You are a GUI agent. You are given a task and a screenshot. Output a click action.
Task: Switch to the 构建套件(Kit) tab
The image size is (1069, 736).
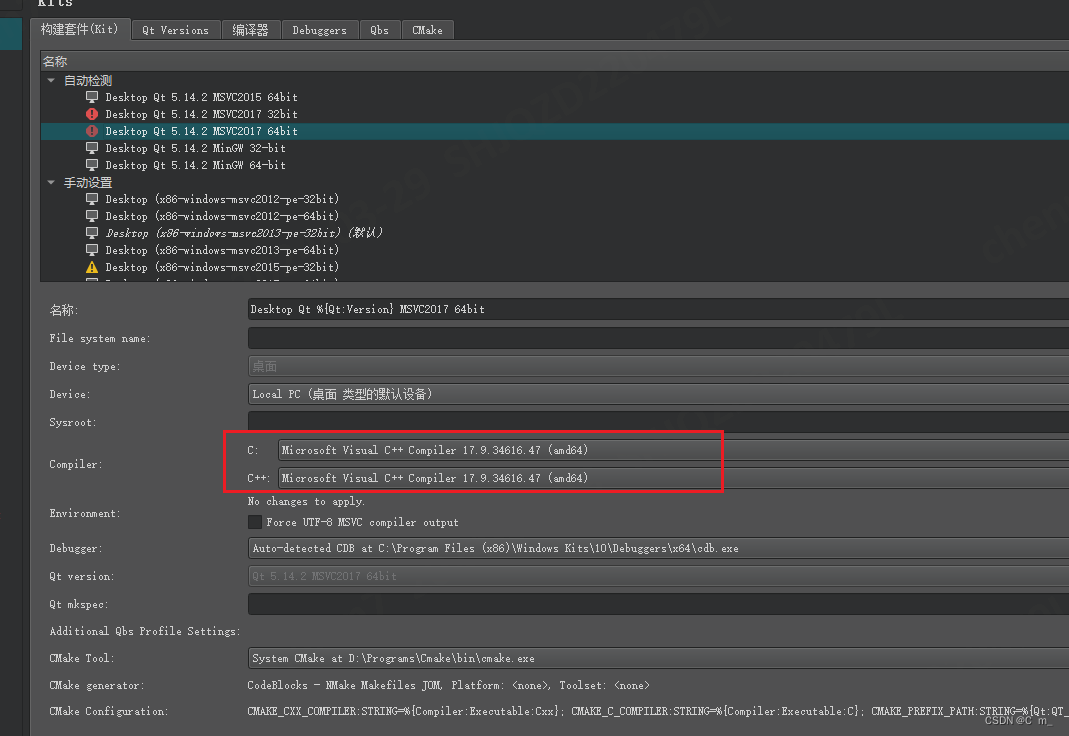pyautogui.click(x=80, y=29)
